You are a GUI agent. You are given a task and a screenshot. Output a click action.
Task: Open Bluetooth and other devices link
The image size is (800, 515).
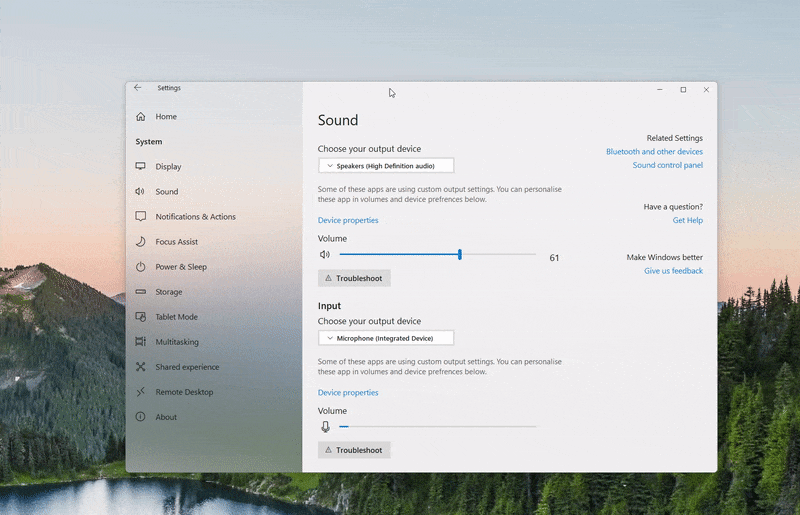(654, 152)
